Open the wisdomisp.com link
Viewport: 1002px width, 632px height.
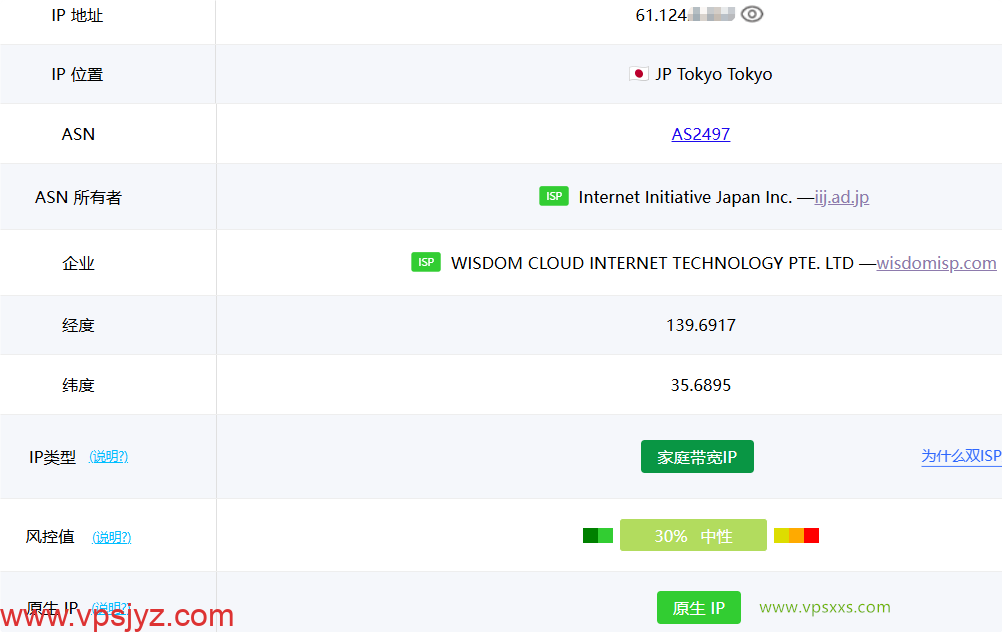pos(936,263)
